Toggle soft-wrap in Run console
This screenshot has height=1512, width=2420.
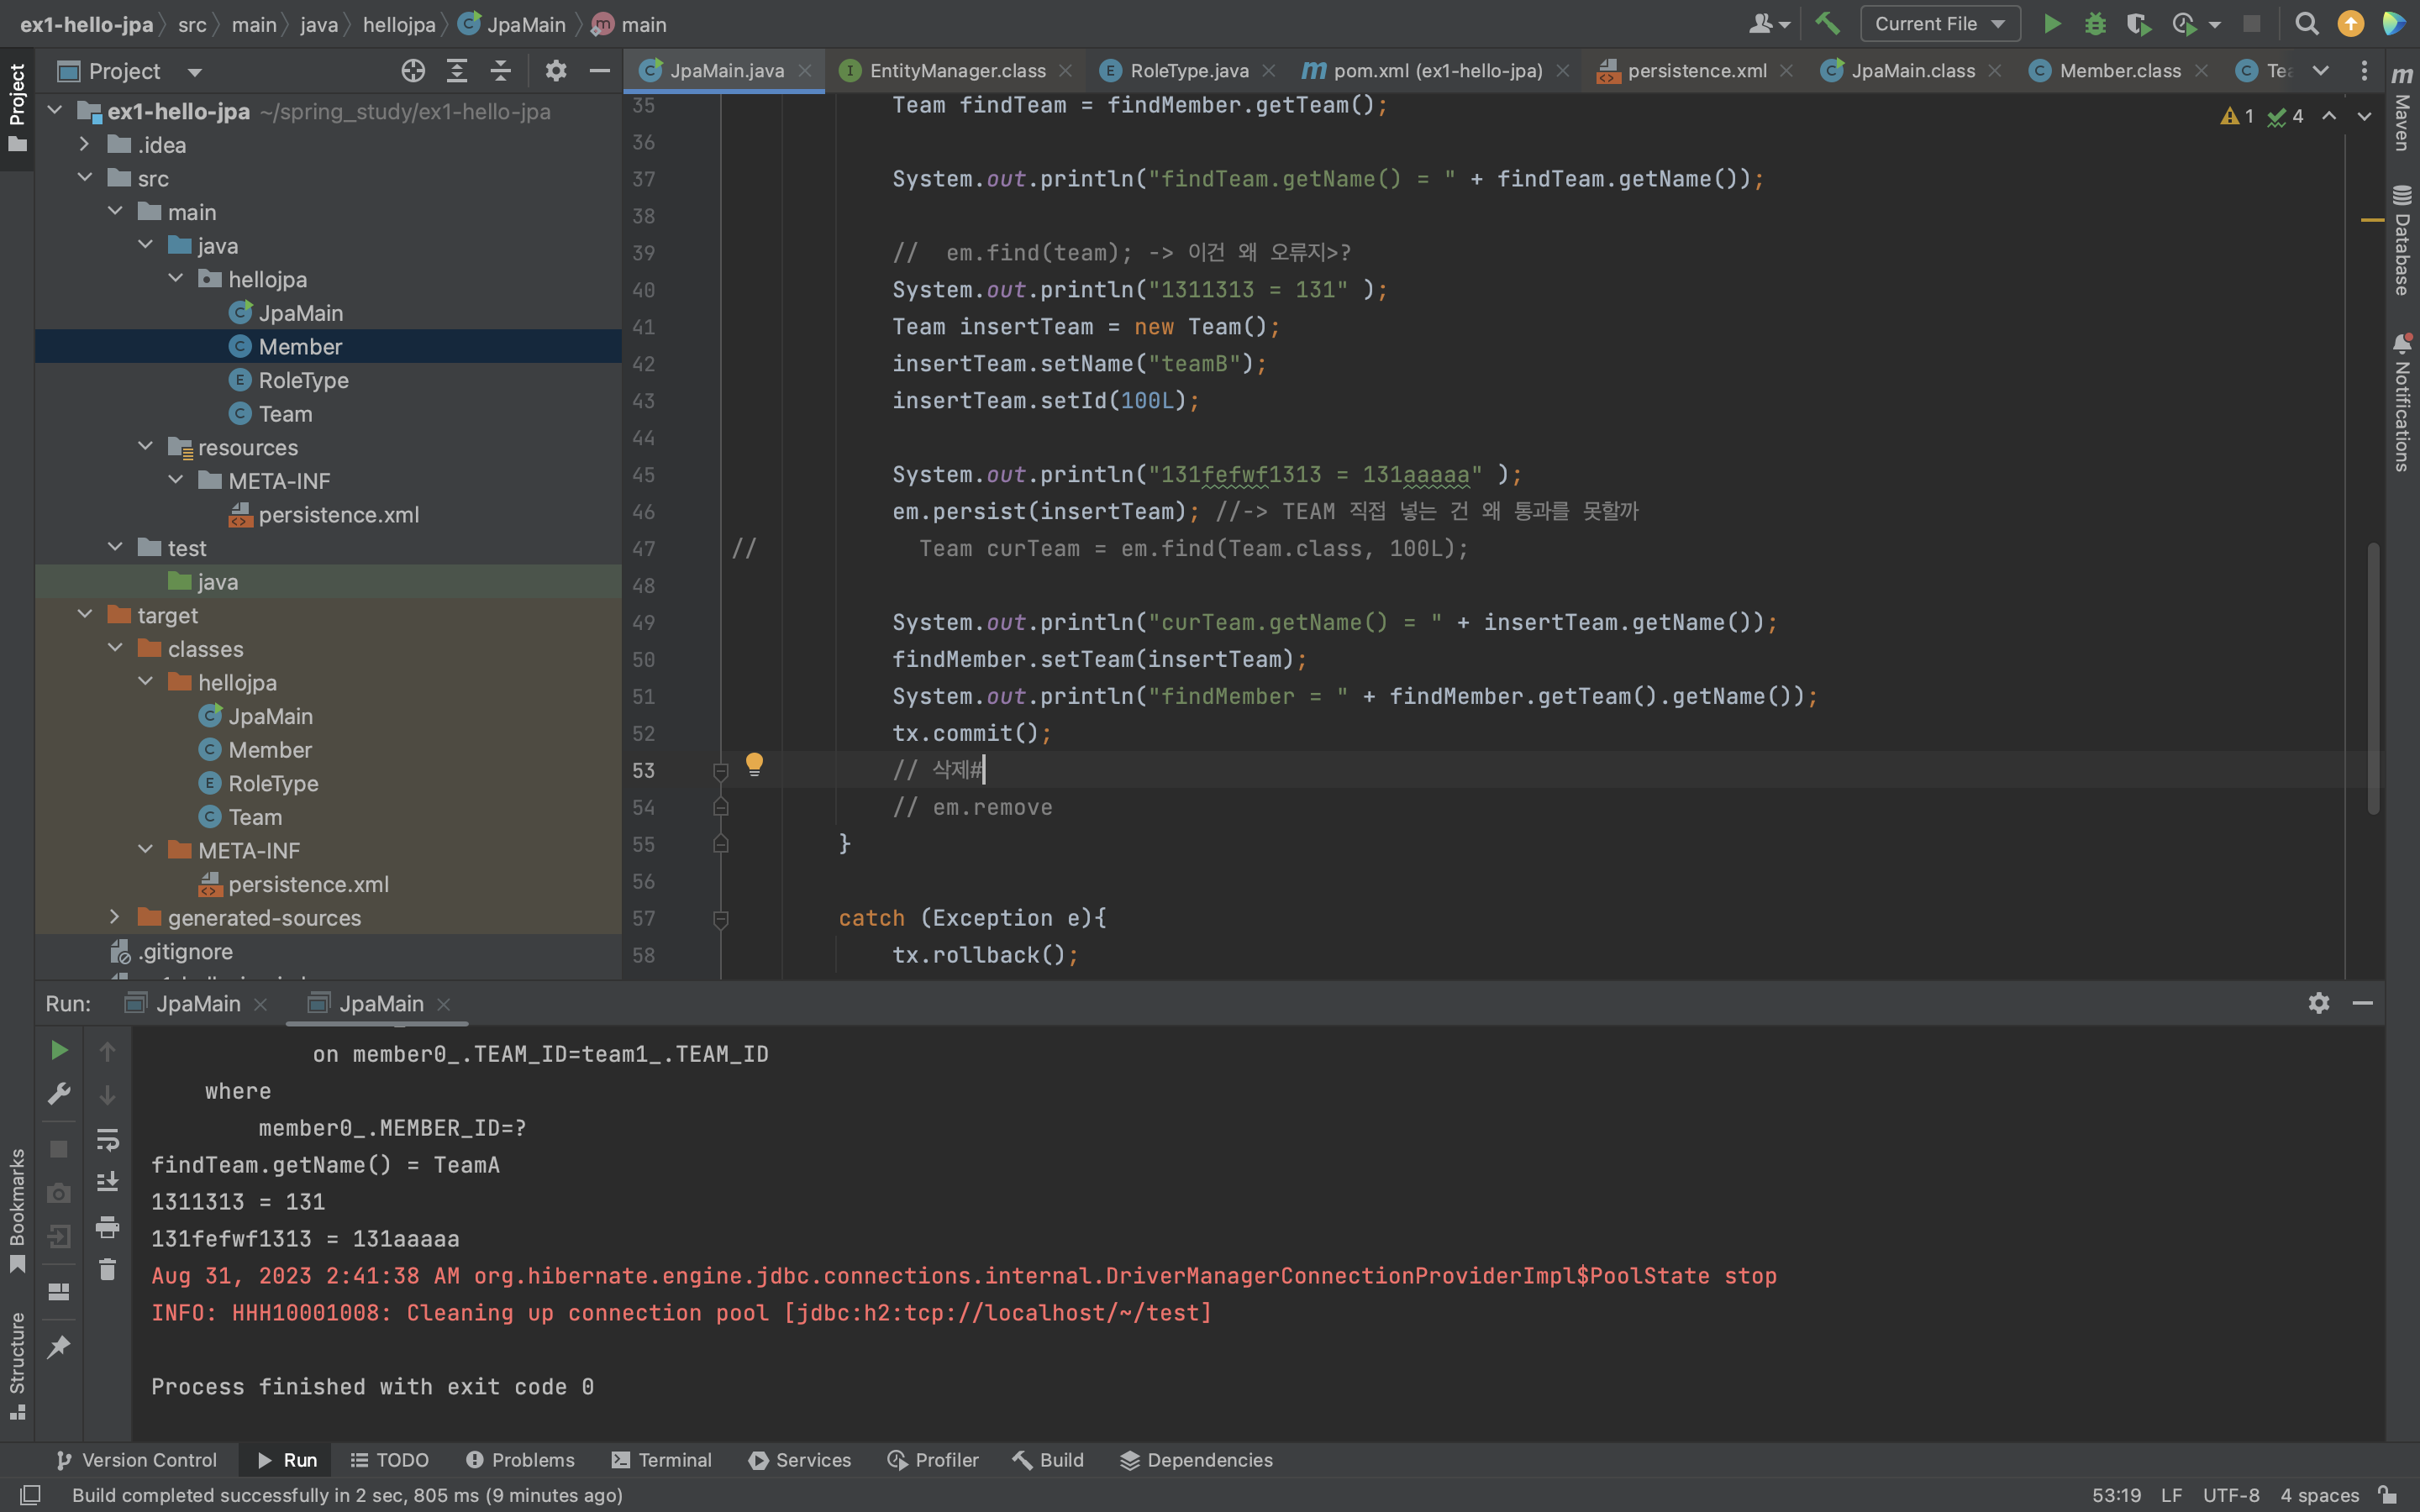107,1139
